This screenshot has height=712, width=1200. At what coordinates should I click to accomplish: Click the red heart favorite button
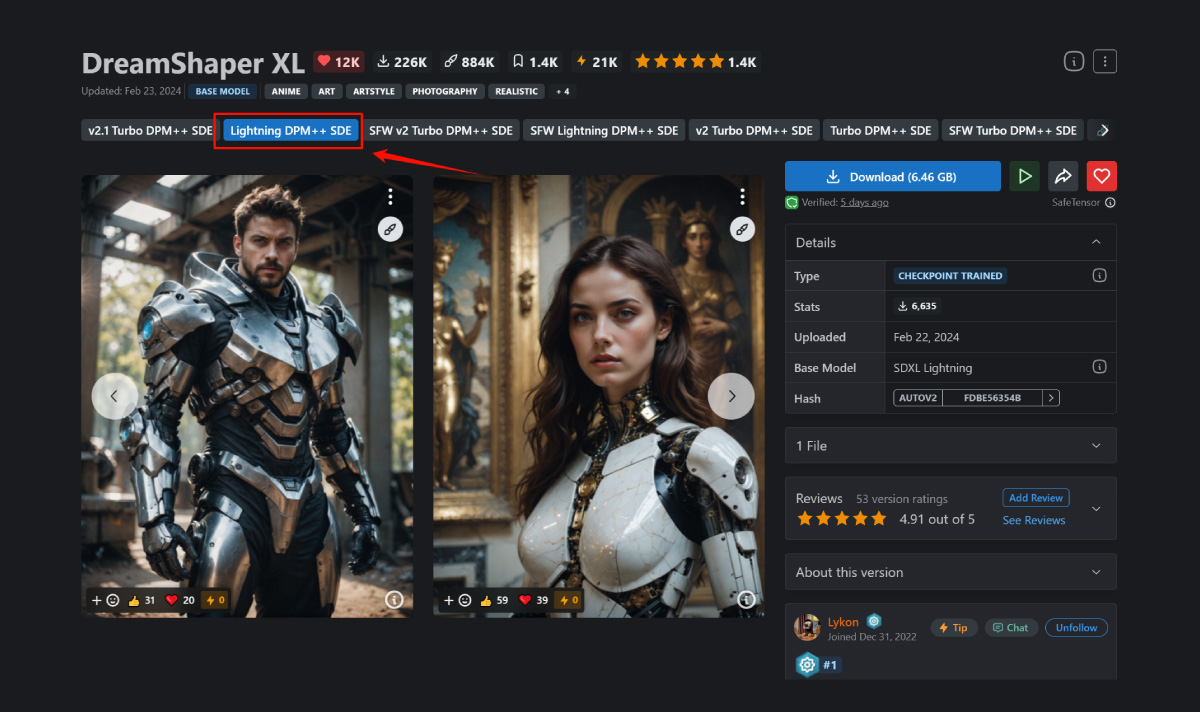tap(1101, 176)
